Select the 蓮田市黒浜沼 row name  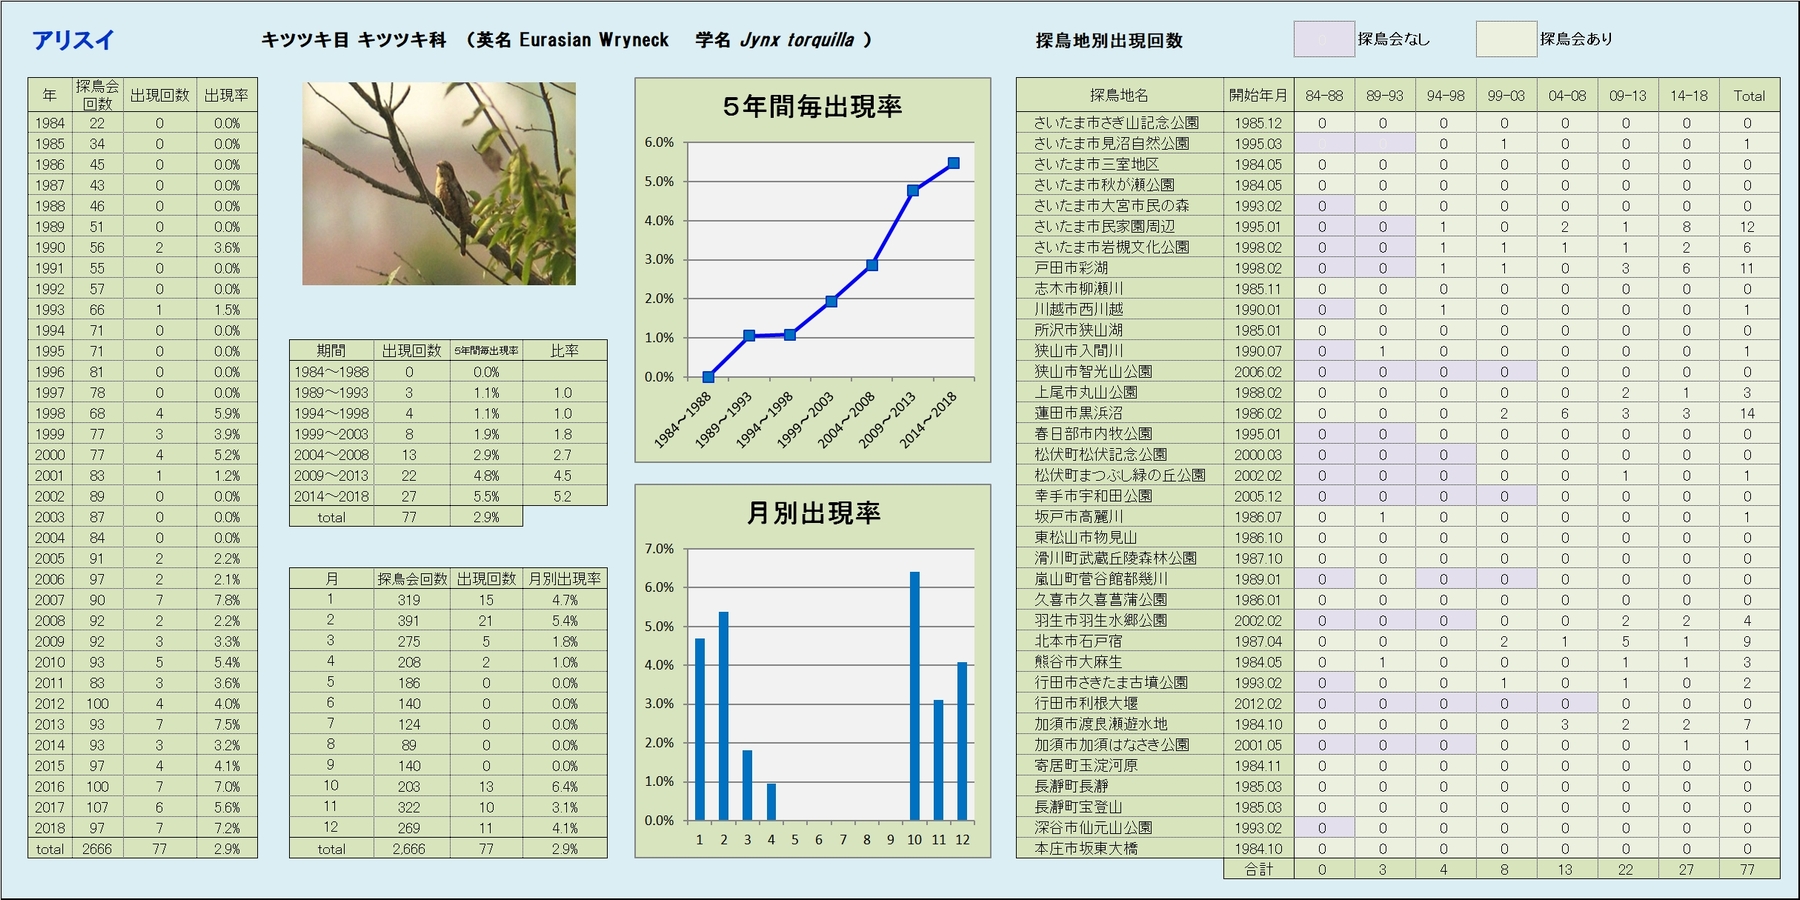click(x=1078, y=412)
